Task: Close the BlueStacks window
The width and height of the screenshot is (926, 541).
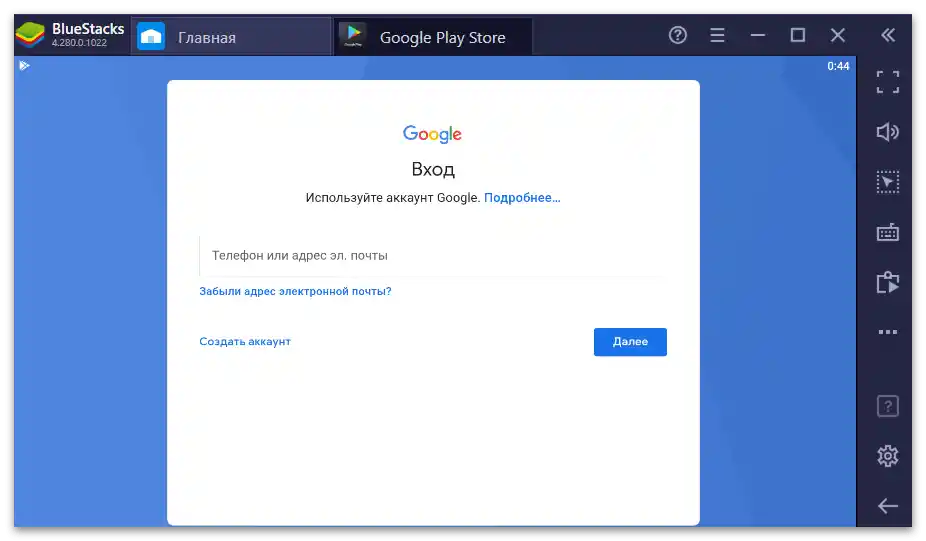Action: point(837,35)
